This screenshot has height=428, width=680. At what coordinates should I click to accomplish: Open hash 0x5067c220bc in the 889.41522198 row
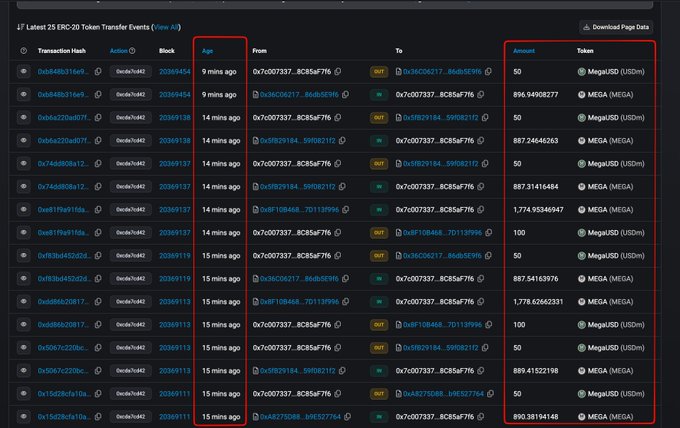point(63,371)
